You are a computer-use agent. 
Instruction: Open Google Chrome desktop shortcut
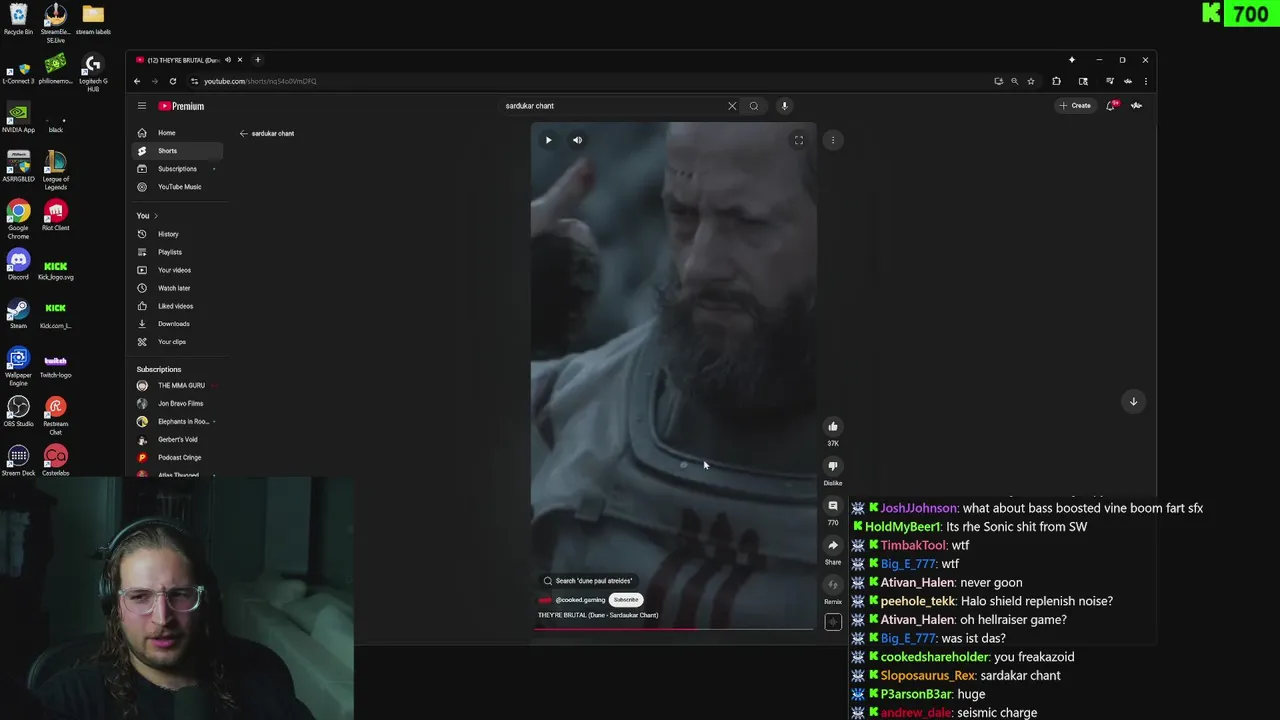click(18, 218)
